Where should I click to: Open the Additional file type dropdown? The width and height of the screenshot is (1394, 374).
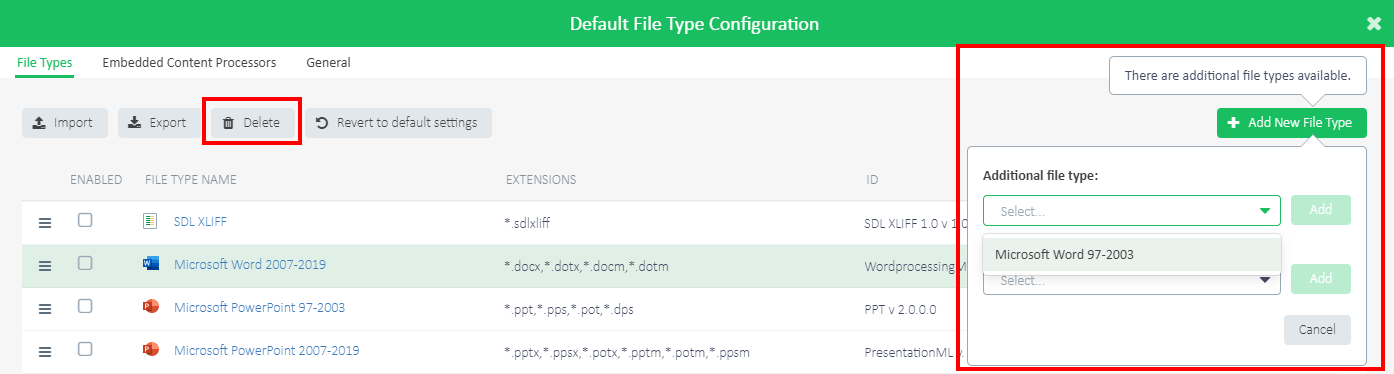click(1132, 211)
